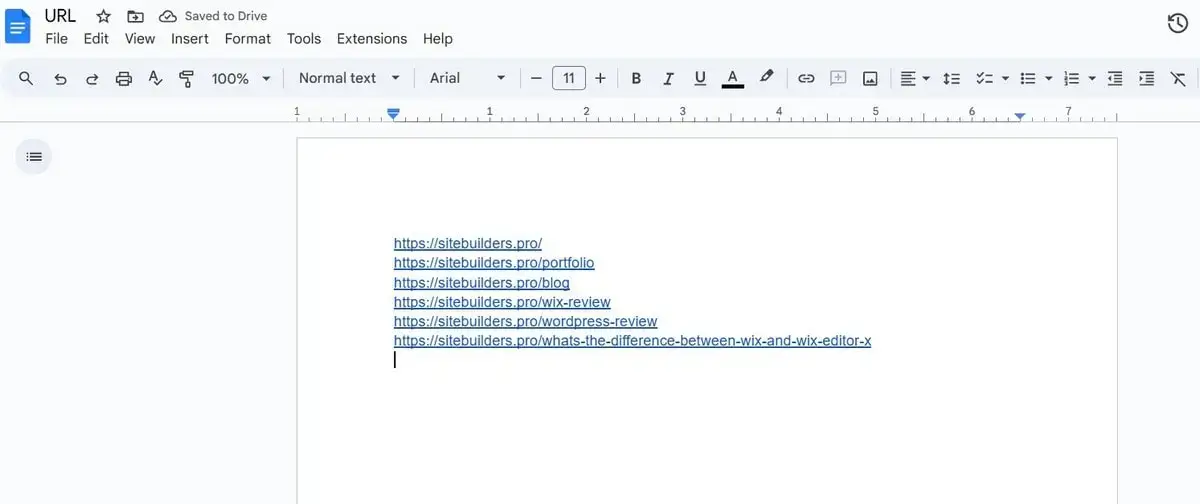This screenshot has height=504, width=1200.
Task: Open the sitebuilders.pro/portfolio link
Action: (494, 263)
